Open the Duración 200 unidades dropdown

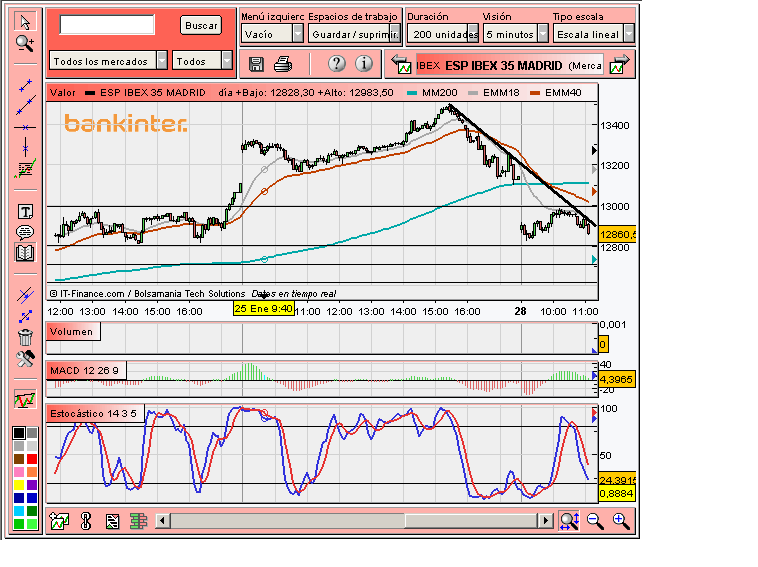(x=473, y=34)
